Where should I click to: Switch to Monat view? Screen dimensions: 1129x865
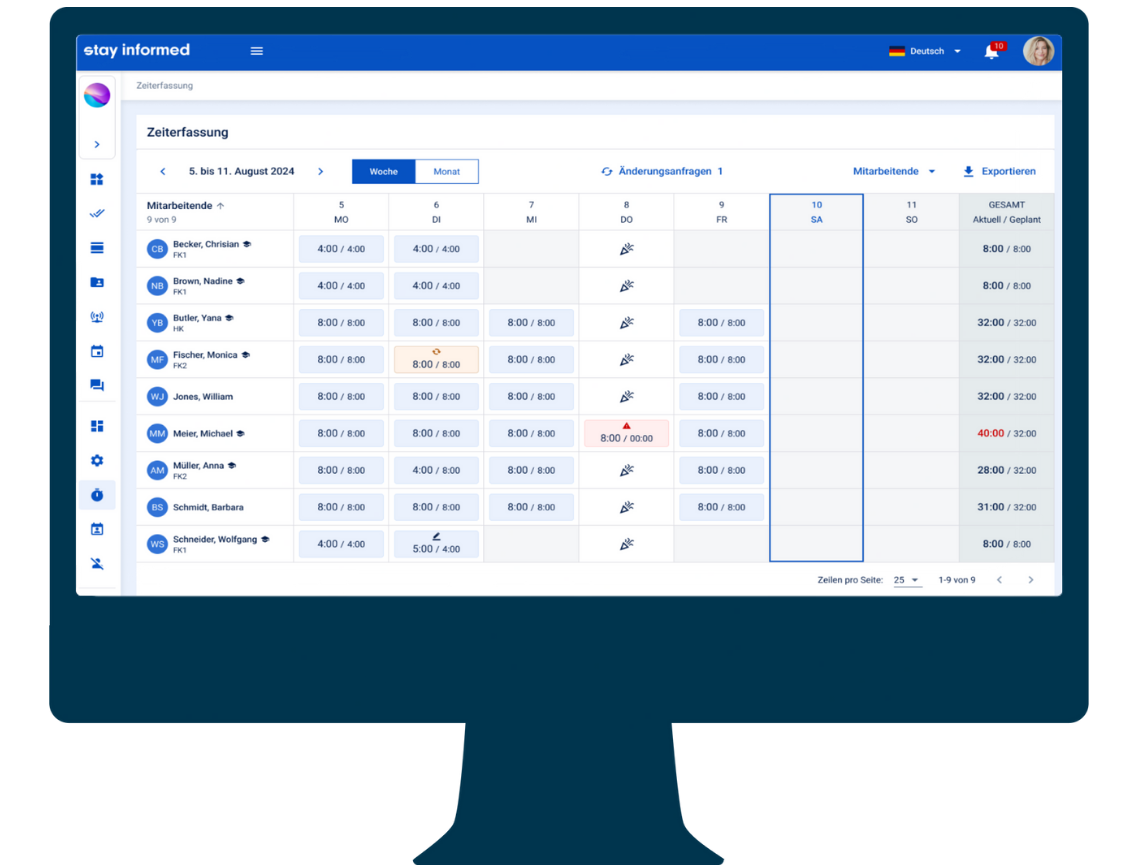[446, 172]
